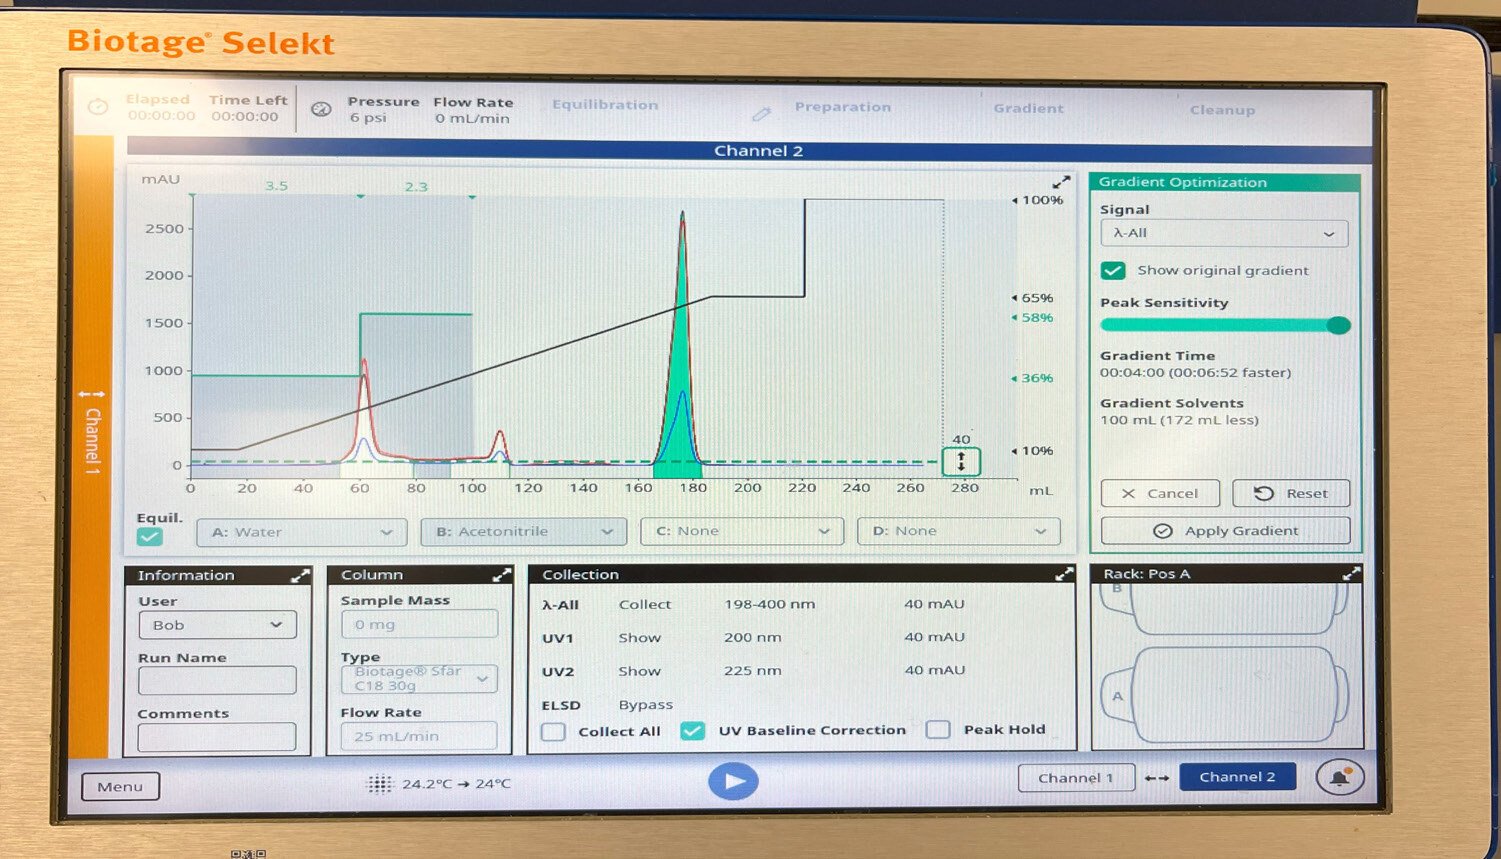
Task: Toggle UV Baseline Correction off
Action: pos(694,731)
